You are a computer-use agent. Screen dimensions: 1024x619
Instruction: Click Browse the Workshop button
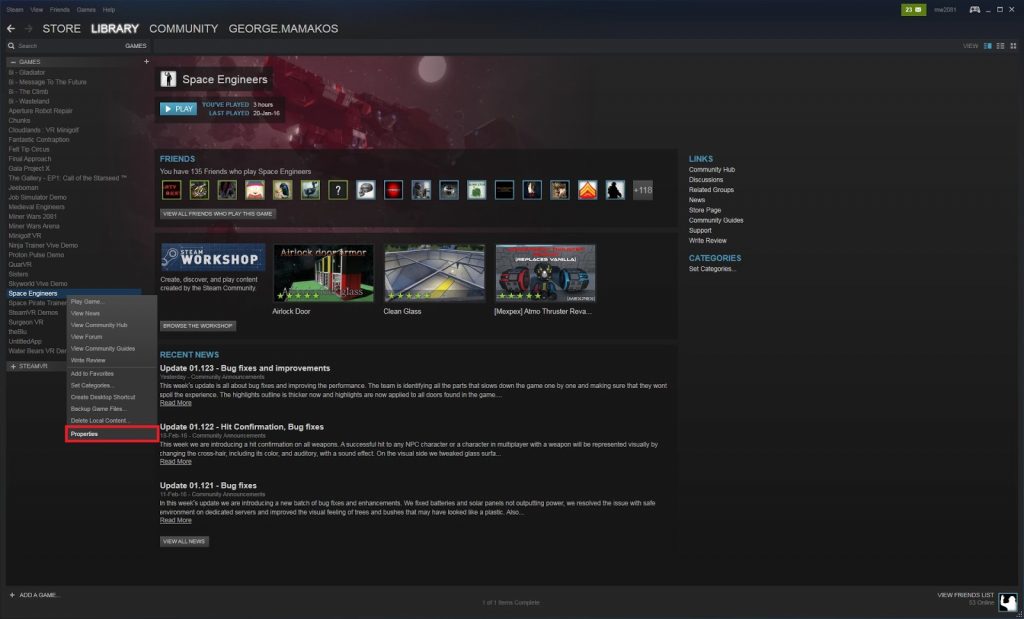click(198, 326)
